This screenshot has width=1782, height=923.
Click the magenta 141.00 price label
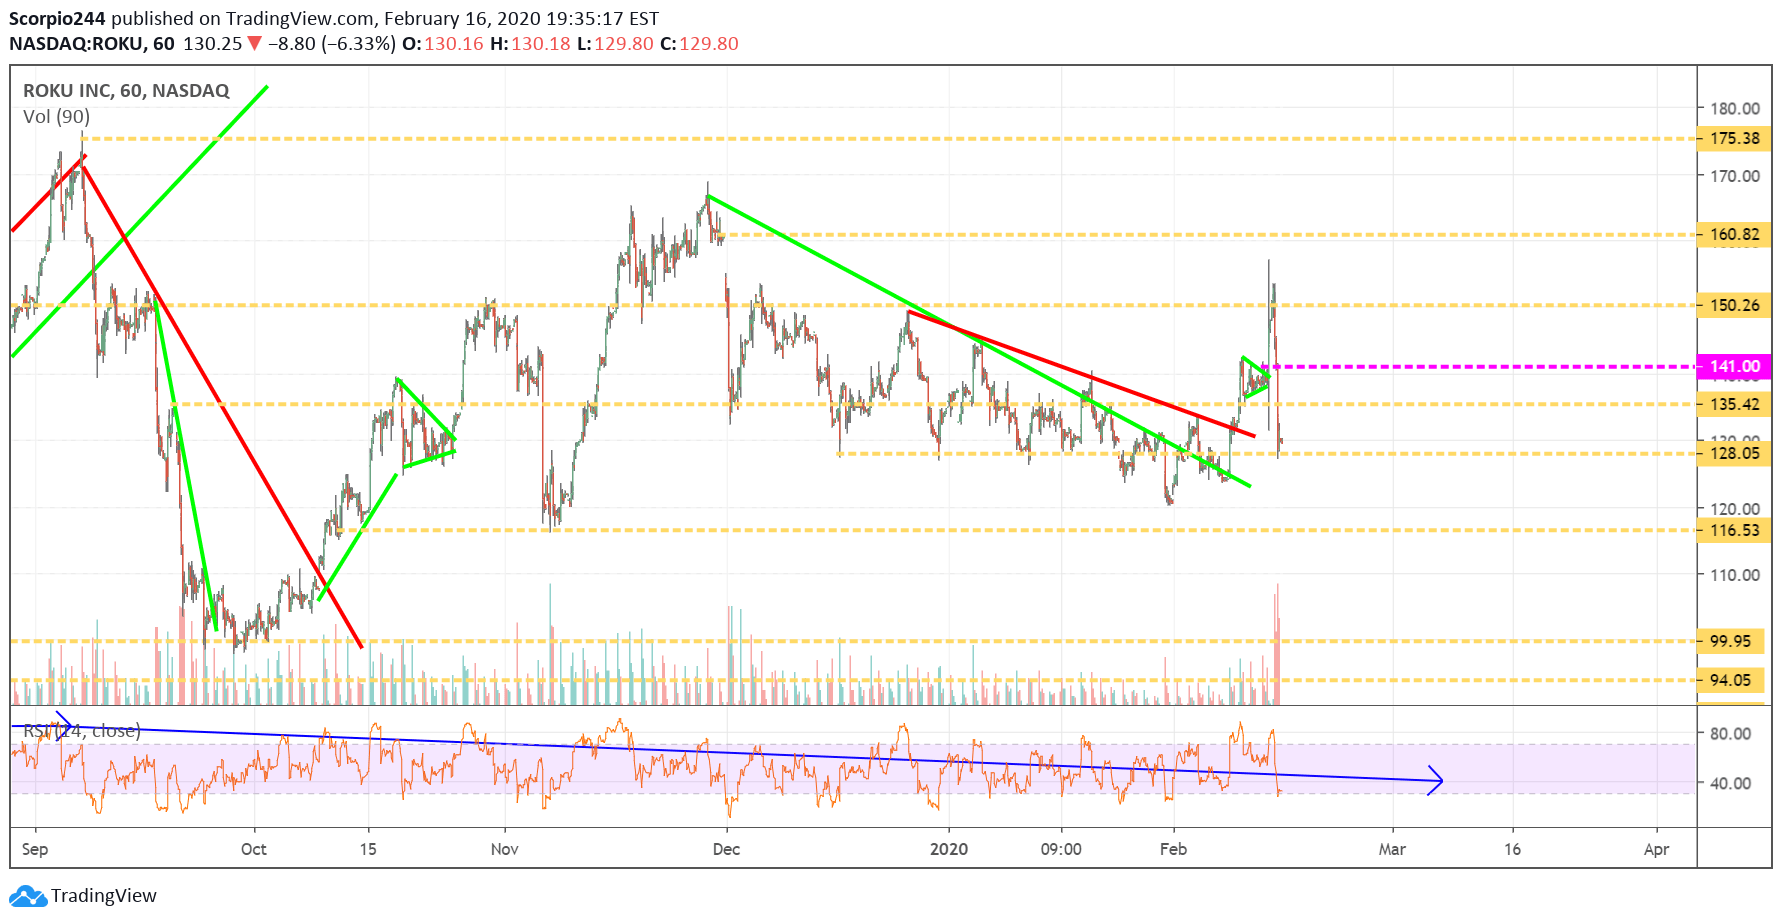1734,366
